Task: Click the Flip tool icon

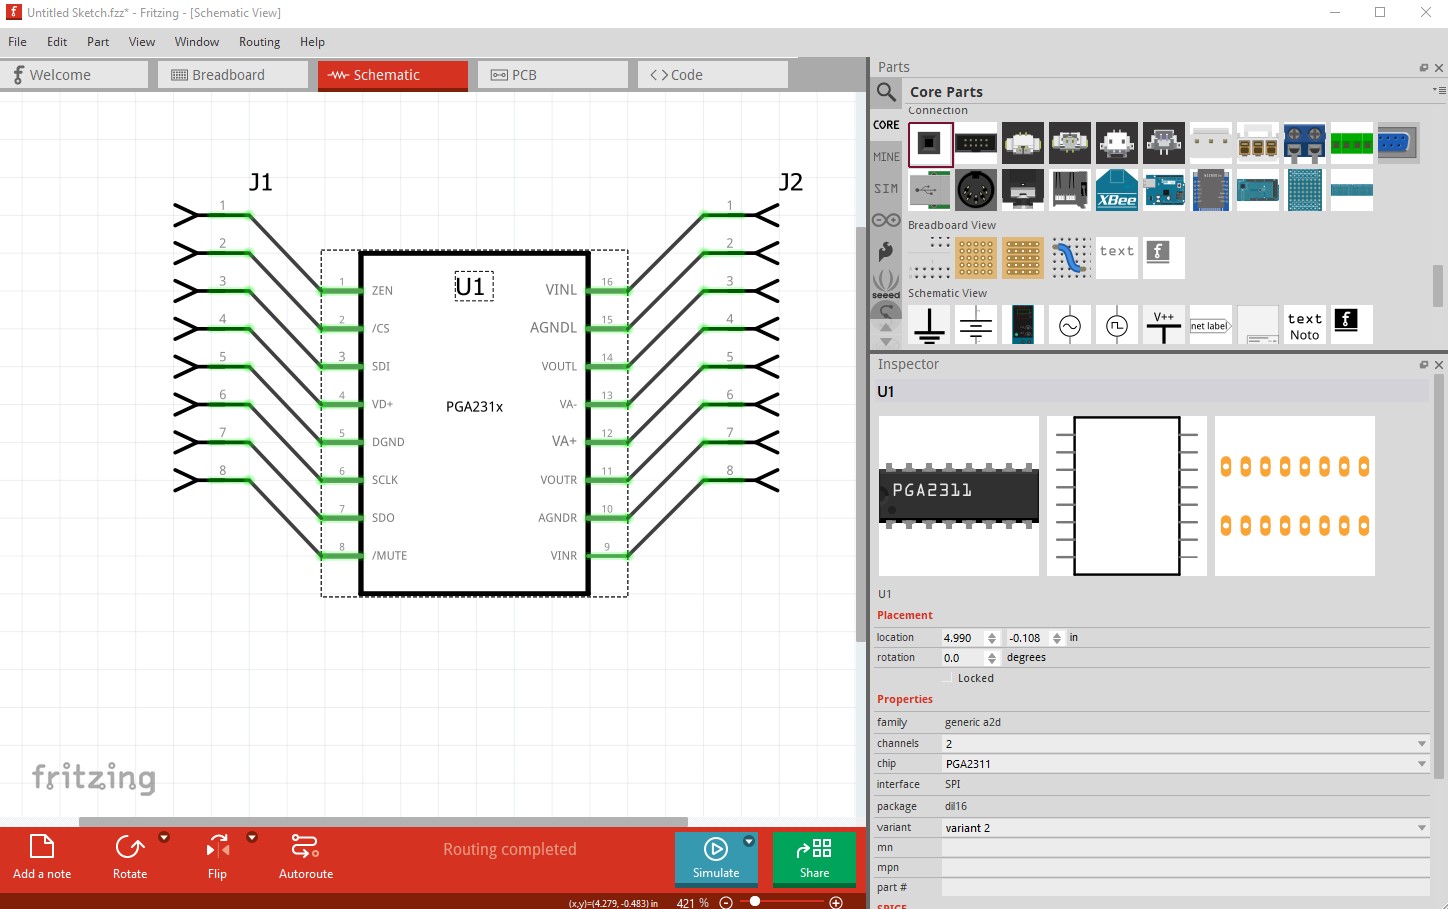Action: (217, 846)
